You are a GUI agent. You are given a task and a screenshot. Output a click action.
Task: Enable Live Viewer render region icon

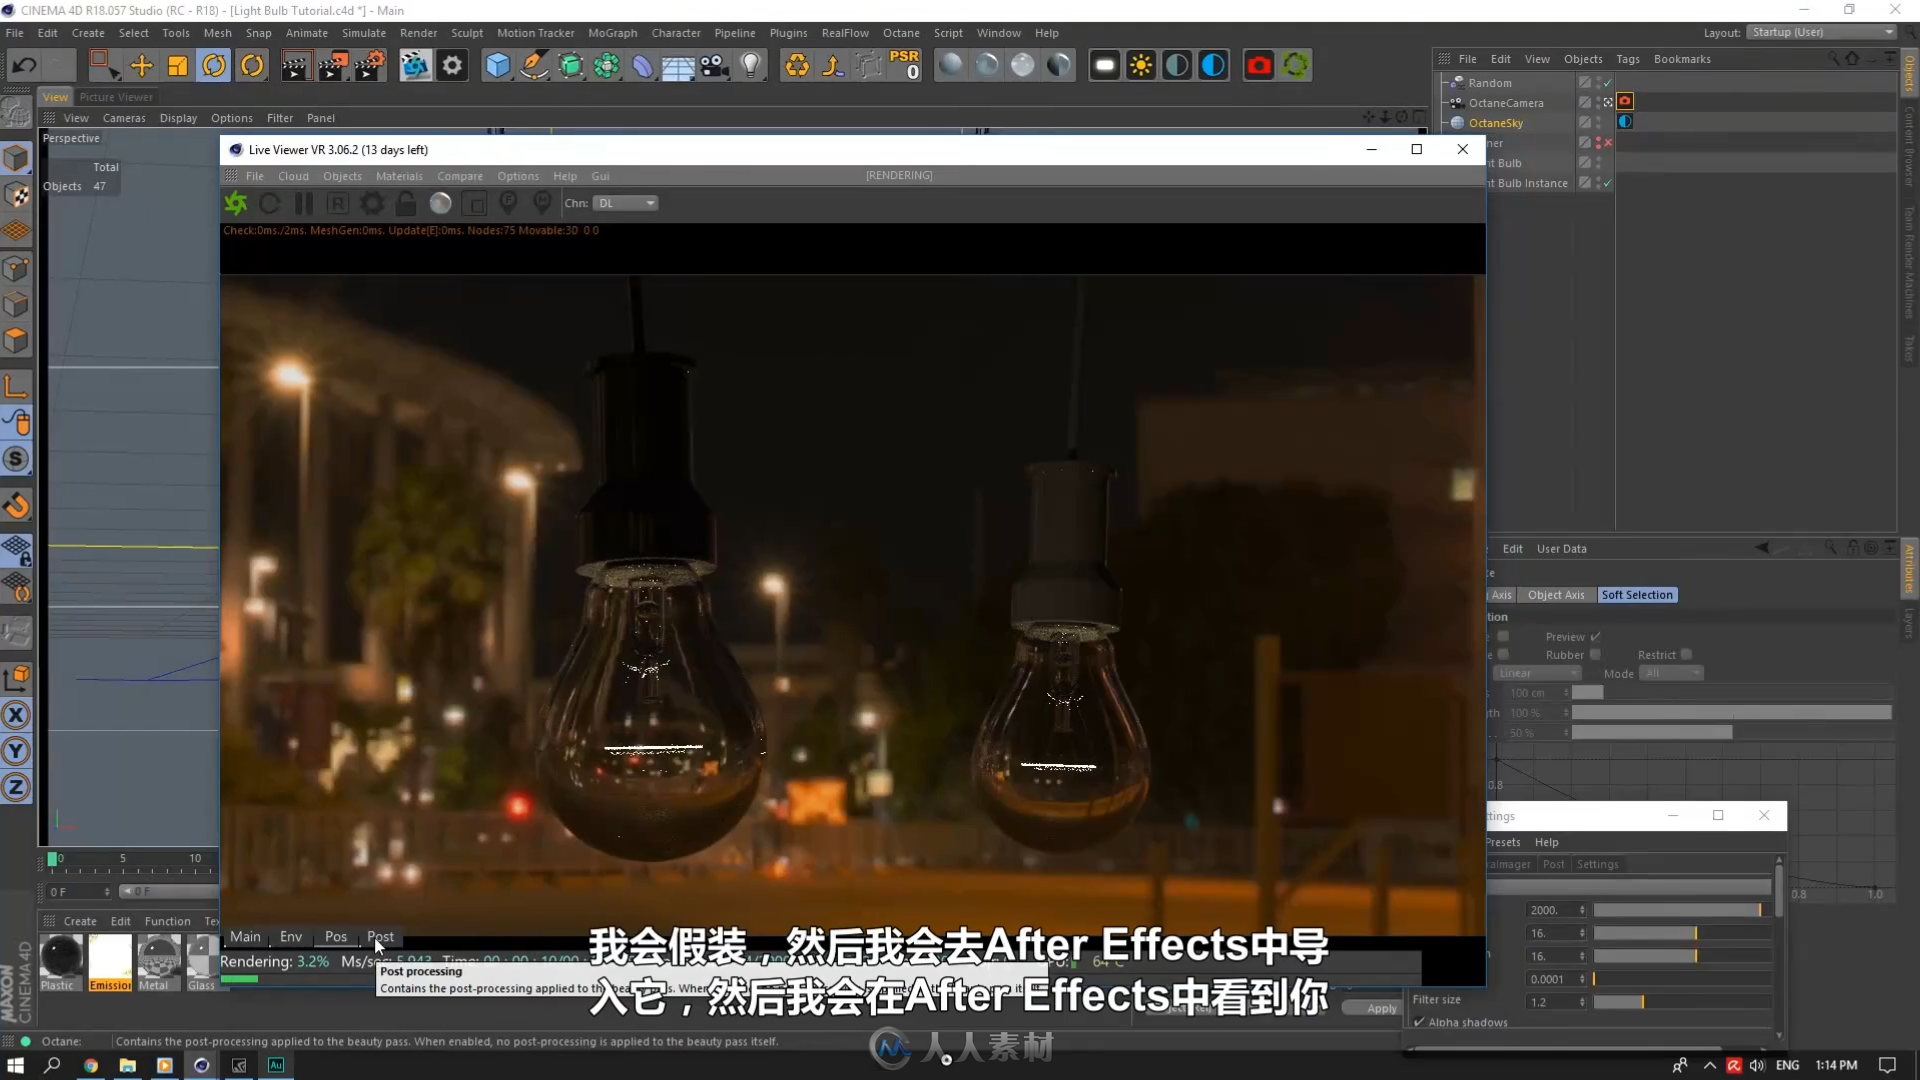(475, 203)
